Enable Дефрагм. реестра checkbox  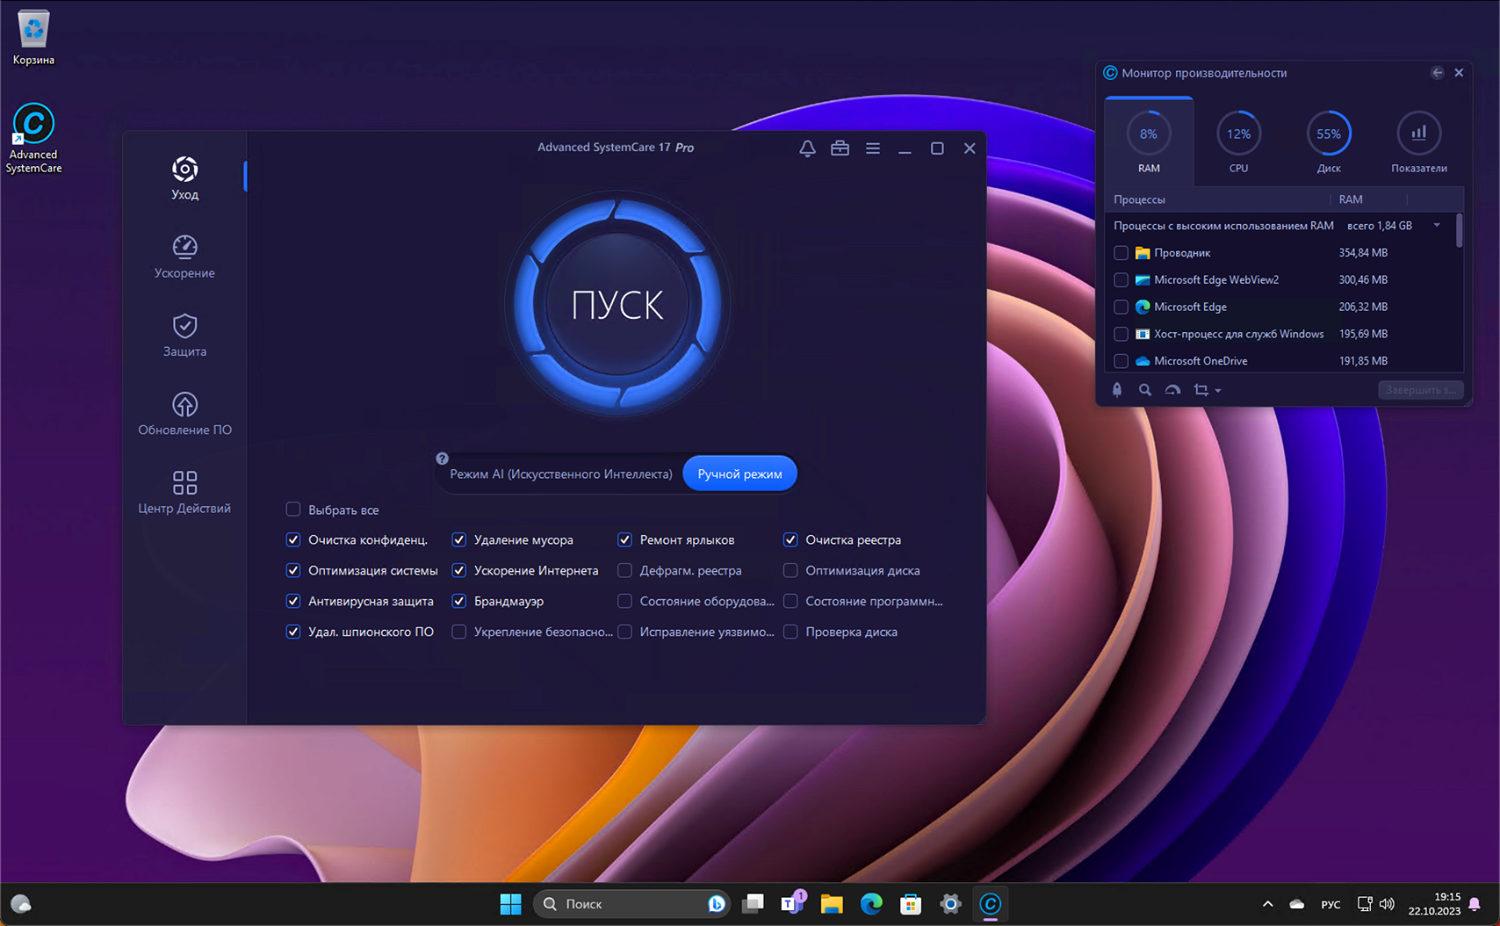(625, 570)
